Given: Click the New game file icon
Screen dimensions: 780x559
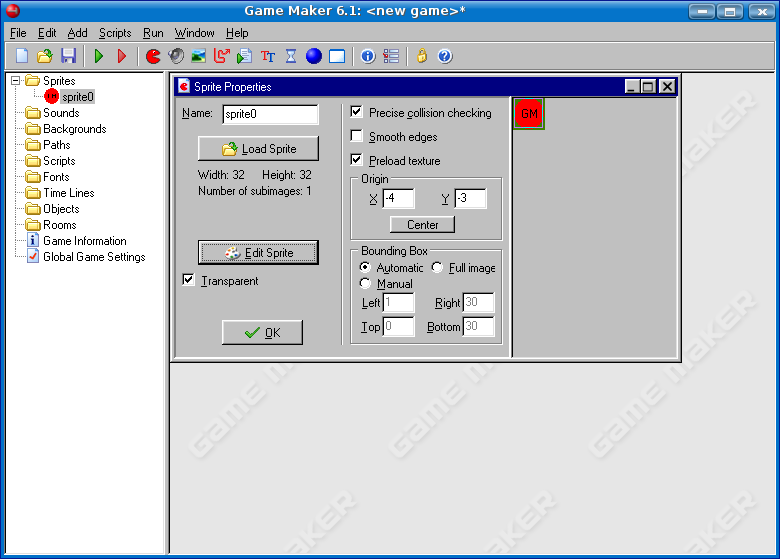Looking at the screenshot, I should (x=21, y=56).
